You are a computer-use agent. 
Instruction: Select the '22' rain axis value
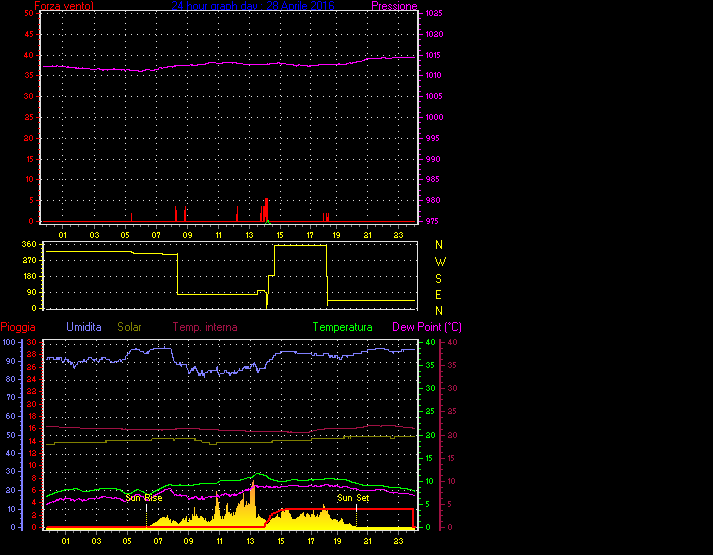(32, 391)
